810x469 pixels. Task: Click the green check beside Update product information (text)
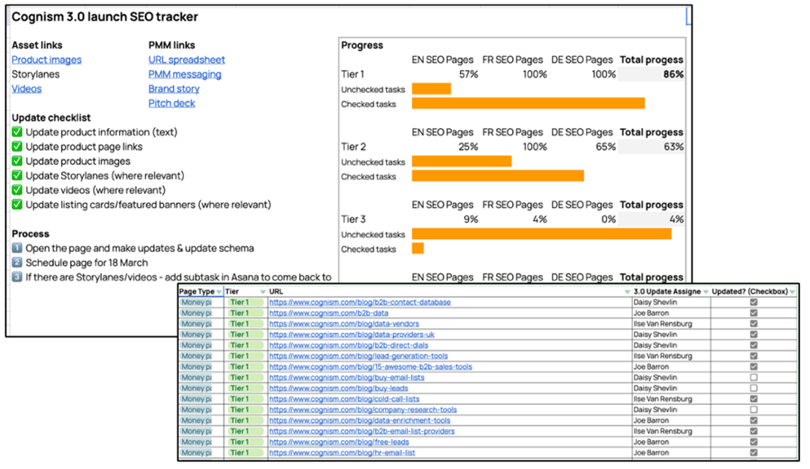(17, 132)
